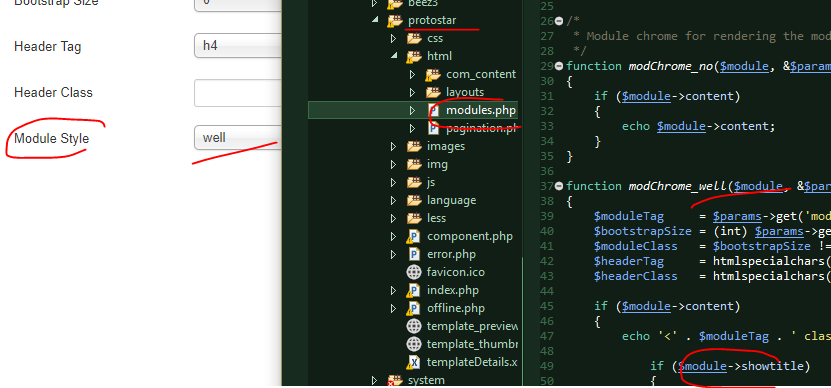
Task: Open the Module Style dropdown showing well
Action: point(237,138)
